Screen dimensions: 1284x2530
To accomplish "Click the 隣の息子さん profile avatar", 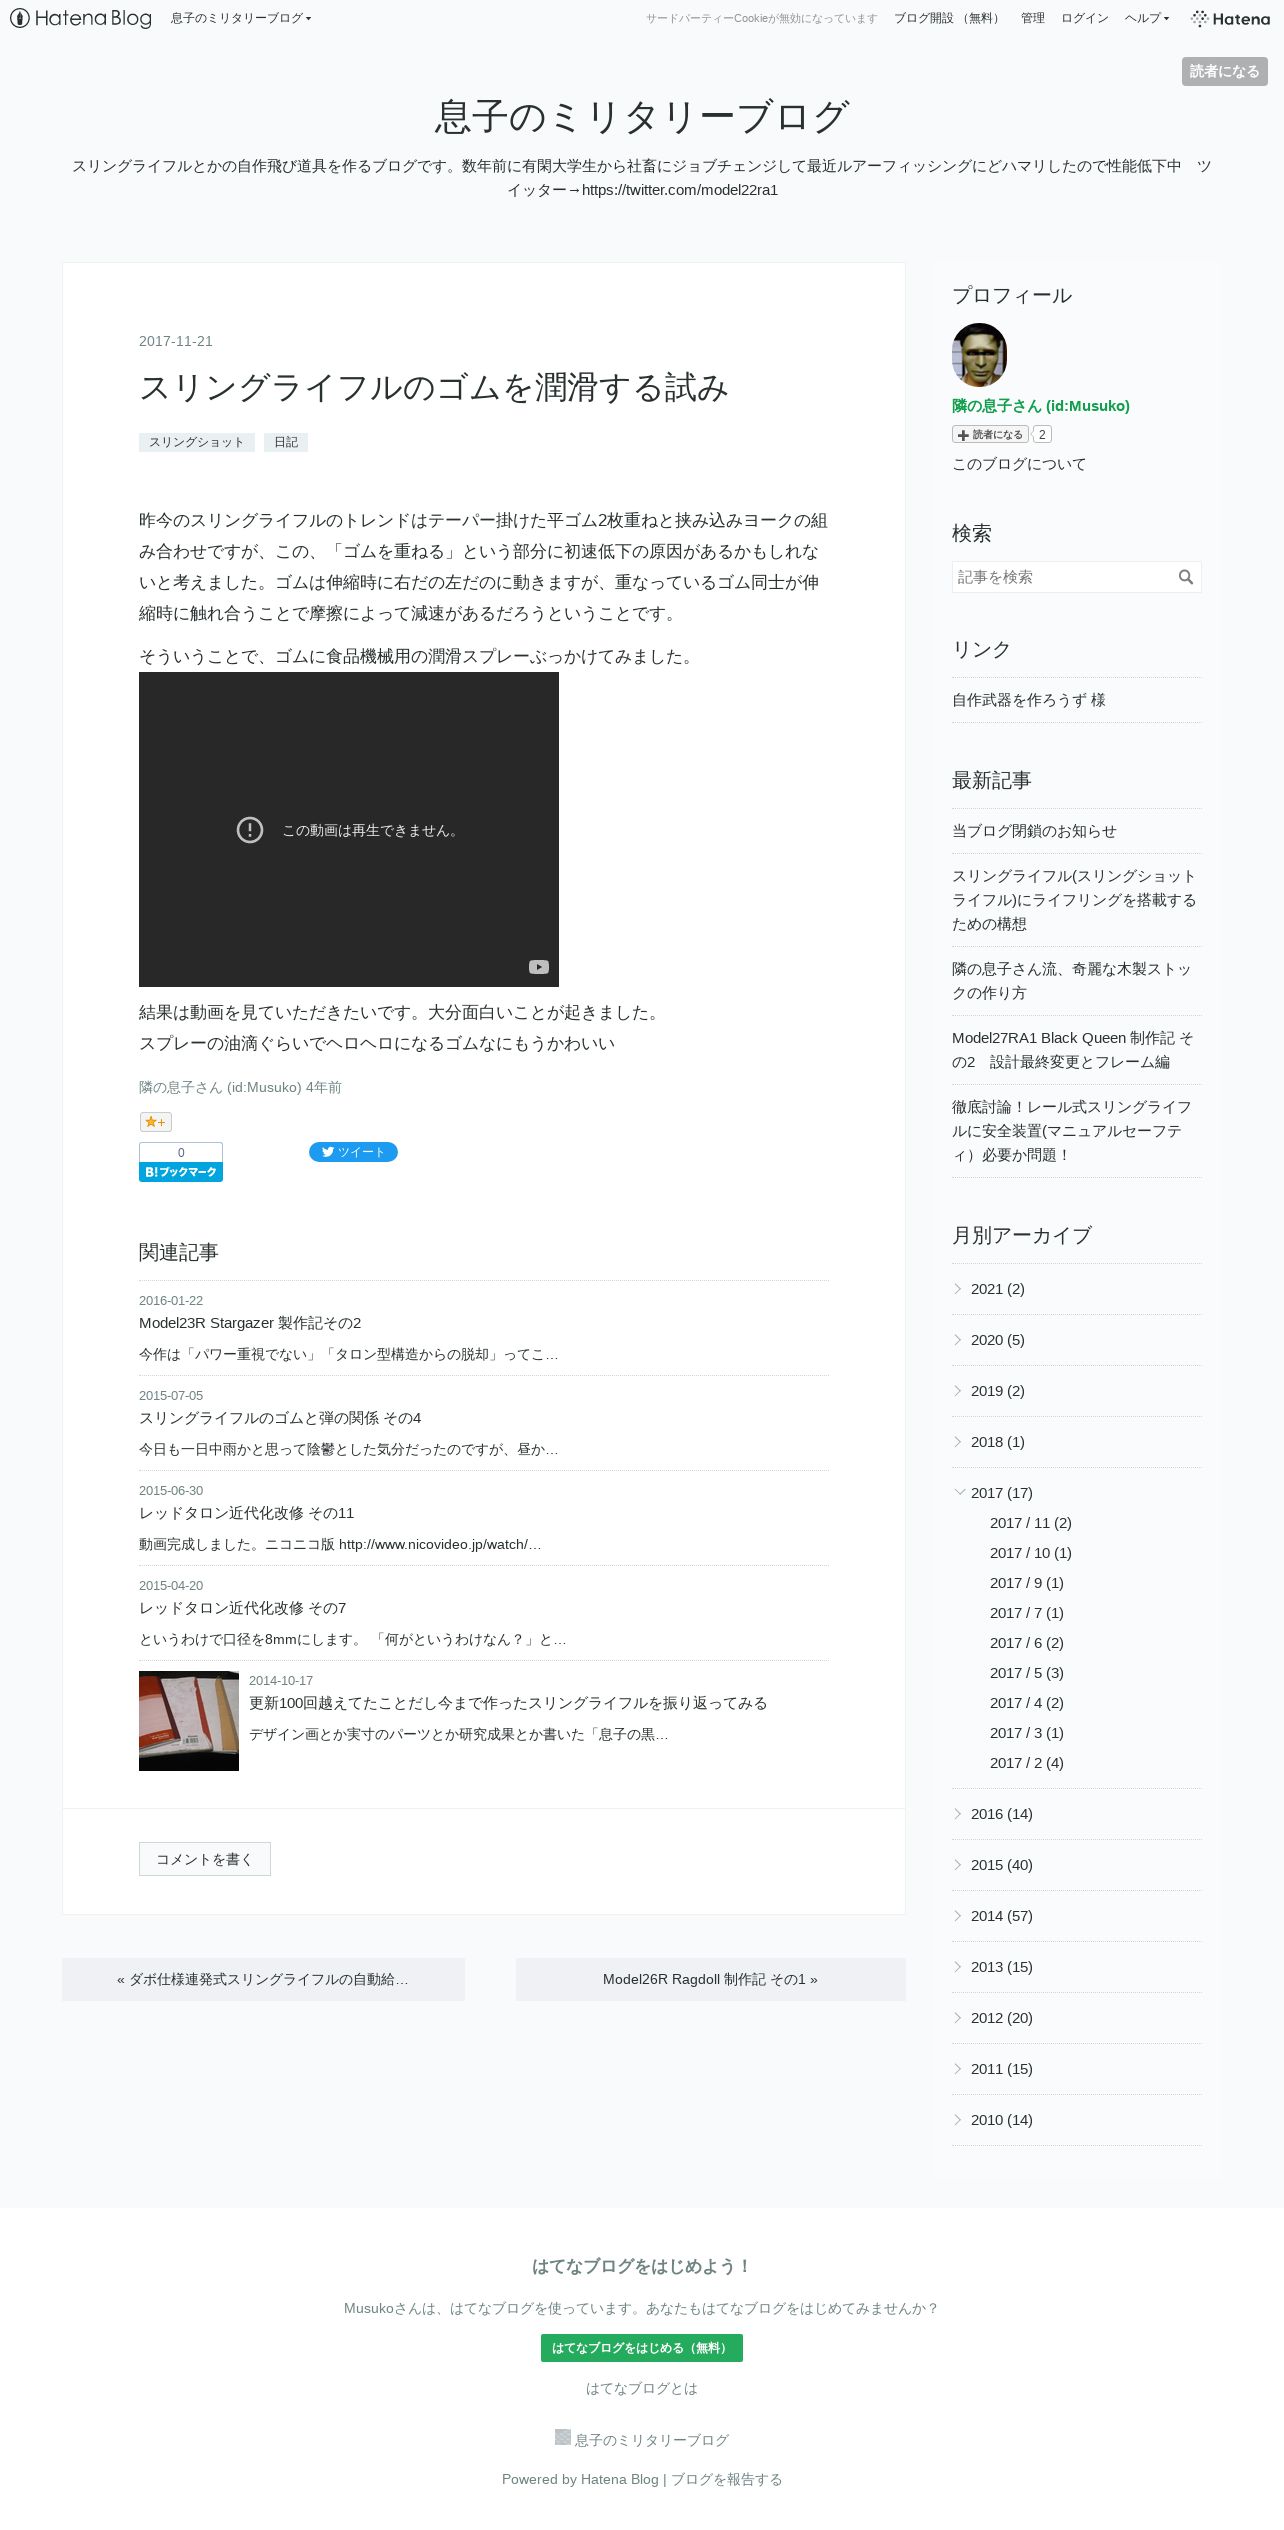I will [x=979, y=354].
